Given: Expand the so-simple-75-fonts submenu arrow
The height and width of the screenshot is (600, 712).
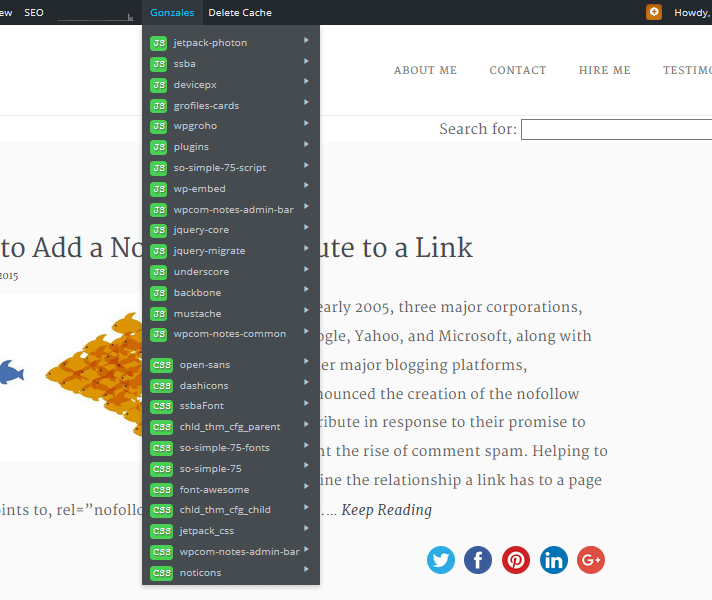Looking at the screenshot, I should (307, 445).
